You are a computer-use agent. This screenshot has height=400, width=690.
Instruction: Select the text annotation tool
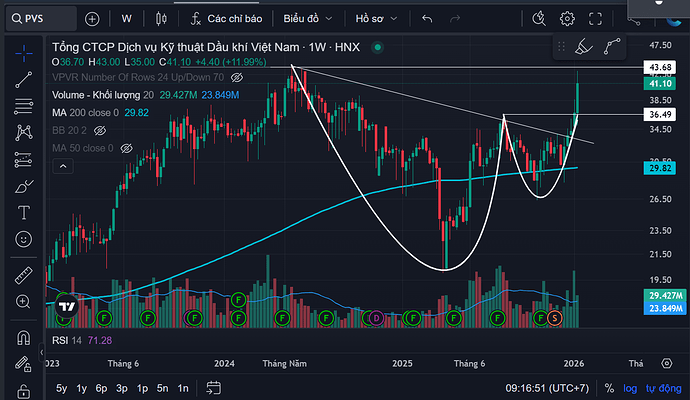[24, 213]
